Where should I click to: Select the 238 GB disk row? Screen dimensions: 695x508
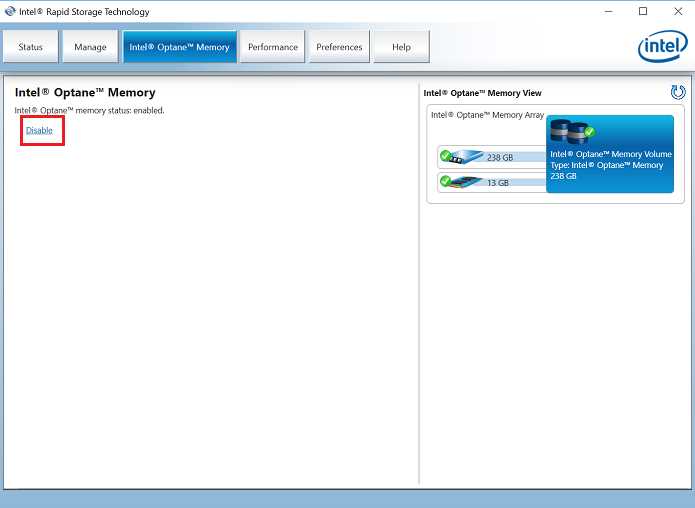click(492, 157)
